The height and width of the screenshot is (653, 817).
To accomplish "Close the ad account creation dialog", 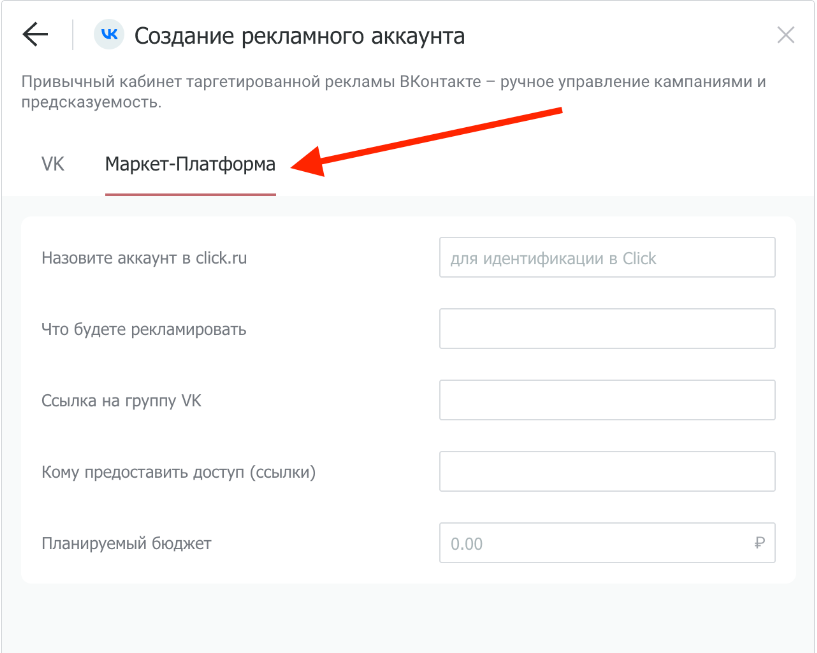I will pyautogui.click(x=785, y=35).
